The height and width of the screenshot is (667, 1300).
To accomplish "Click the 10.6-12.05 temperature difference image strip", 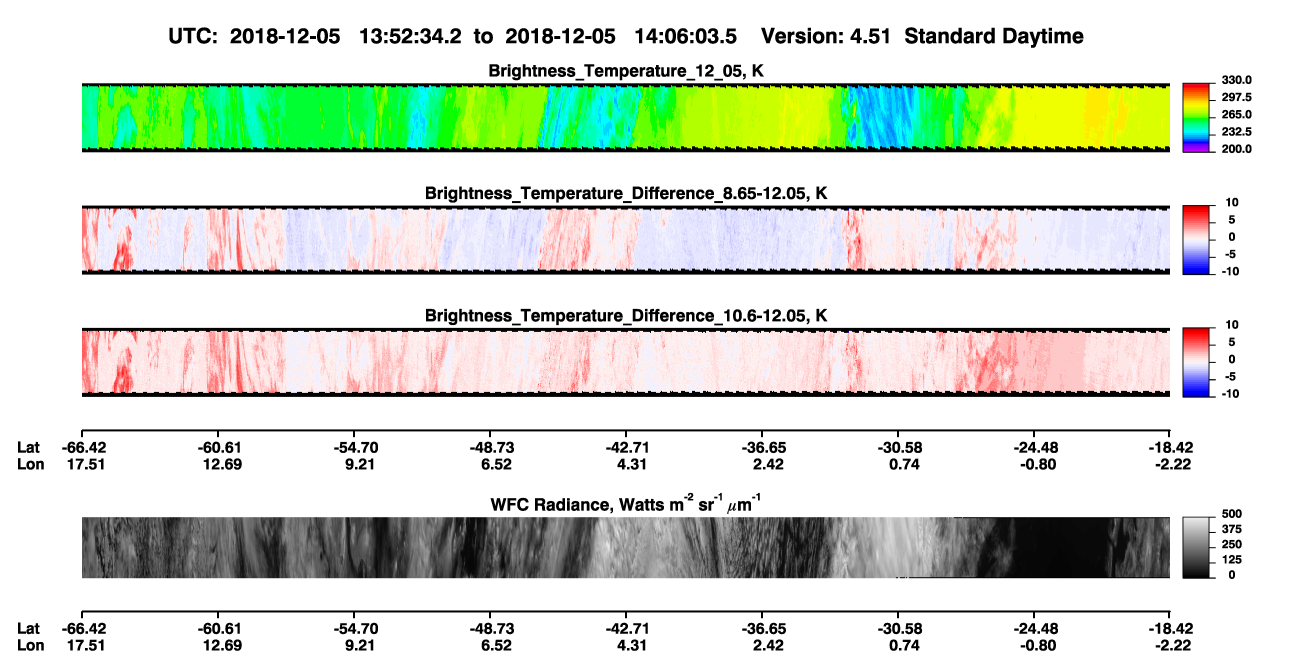I will (x=625, y=362).
